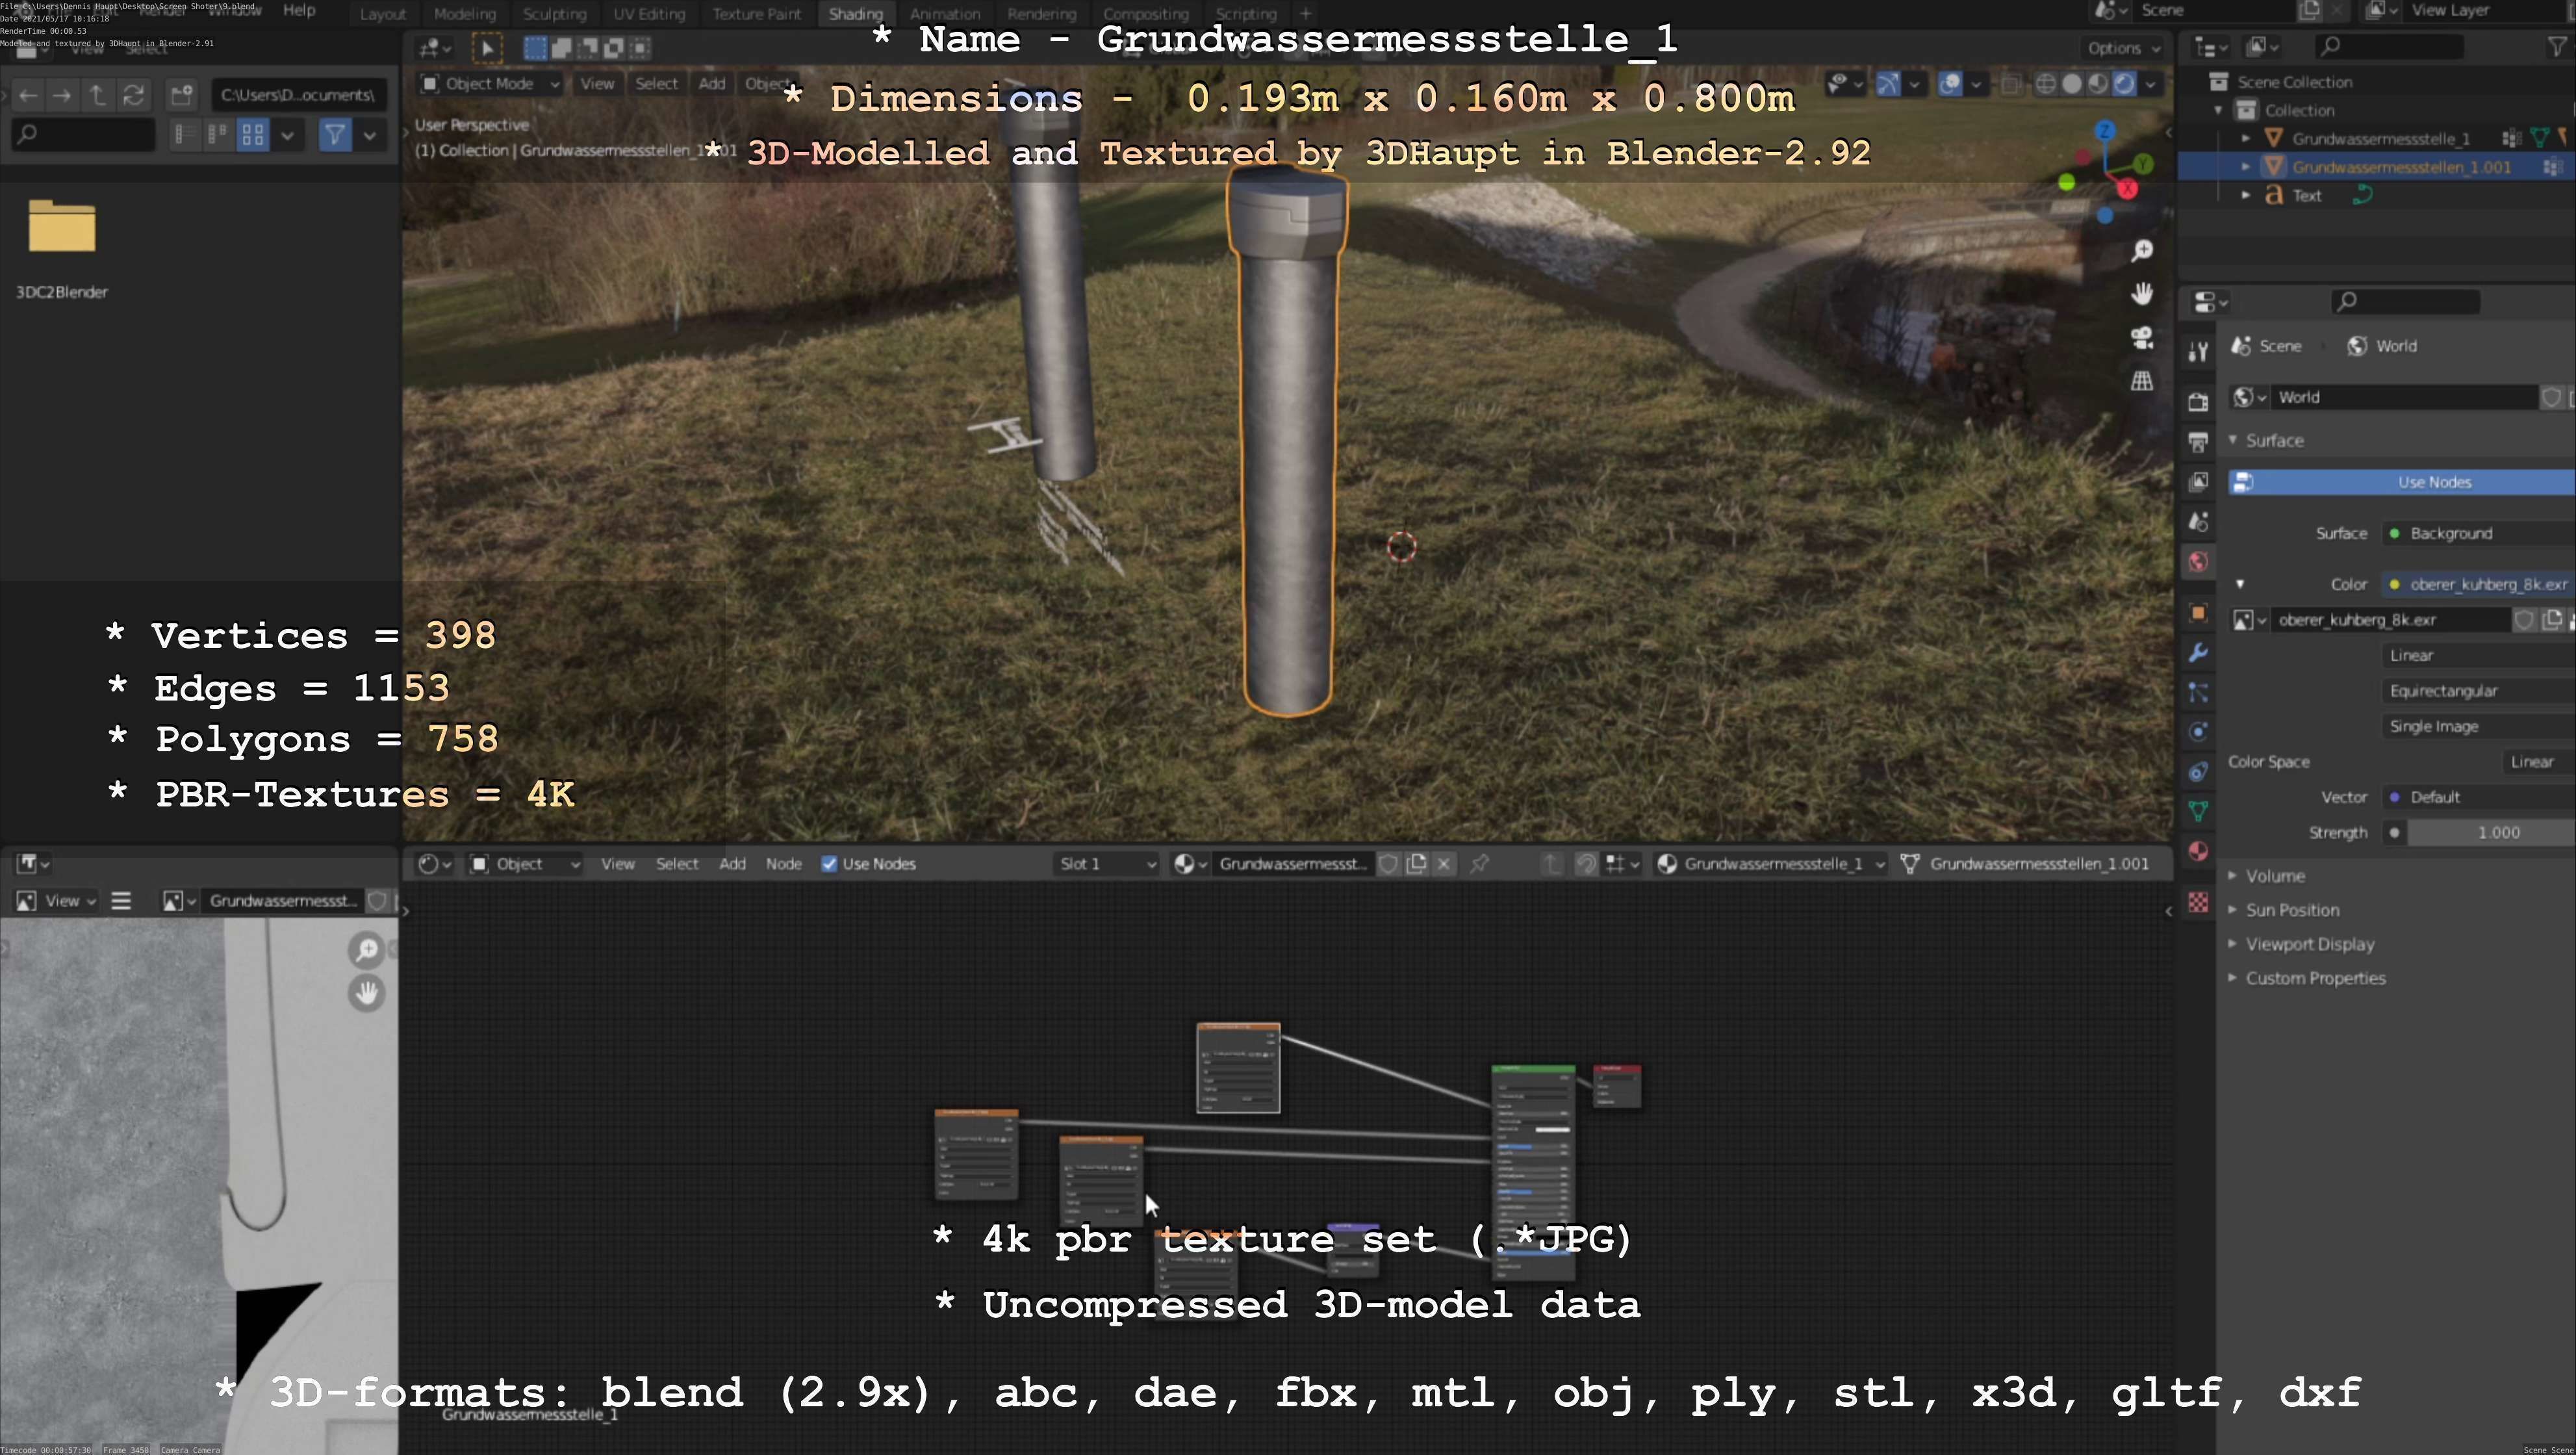Click the file browser refresh icon
The image size is (2576, 1455).
133,95
